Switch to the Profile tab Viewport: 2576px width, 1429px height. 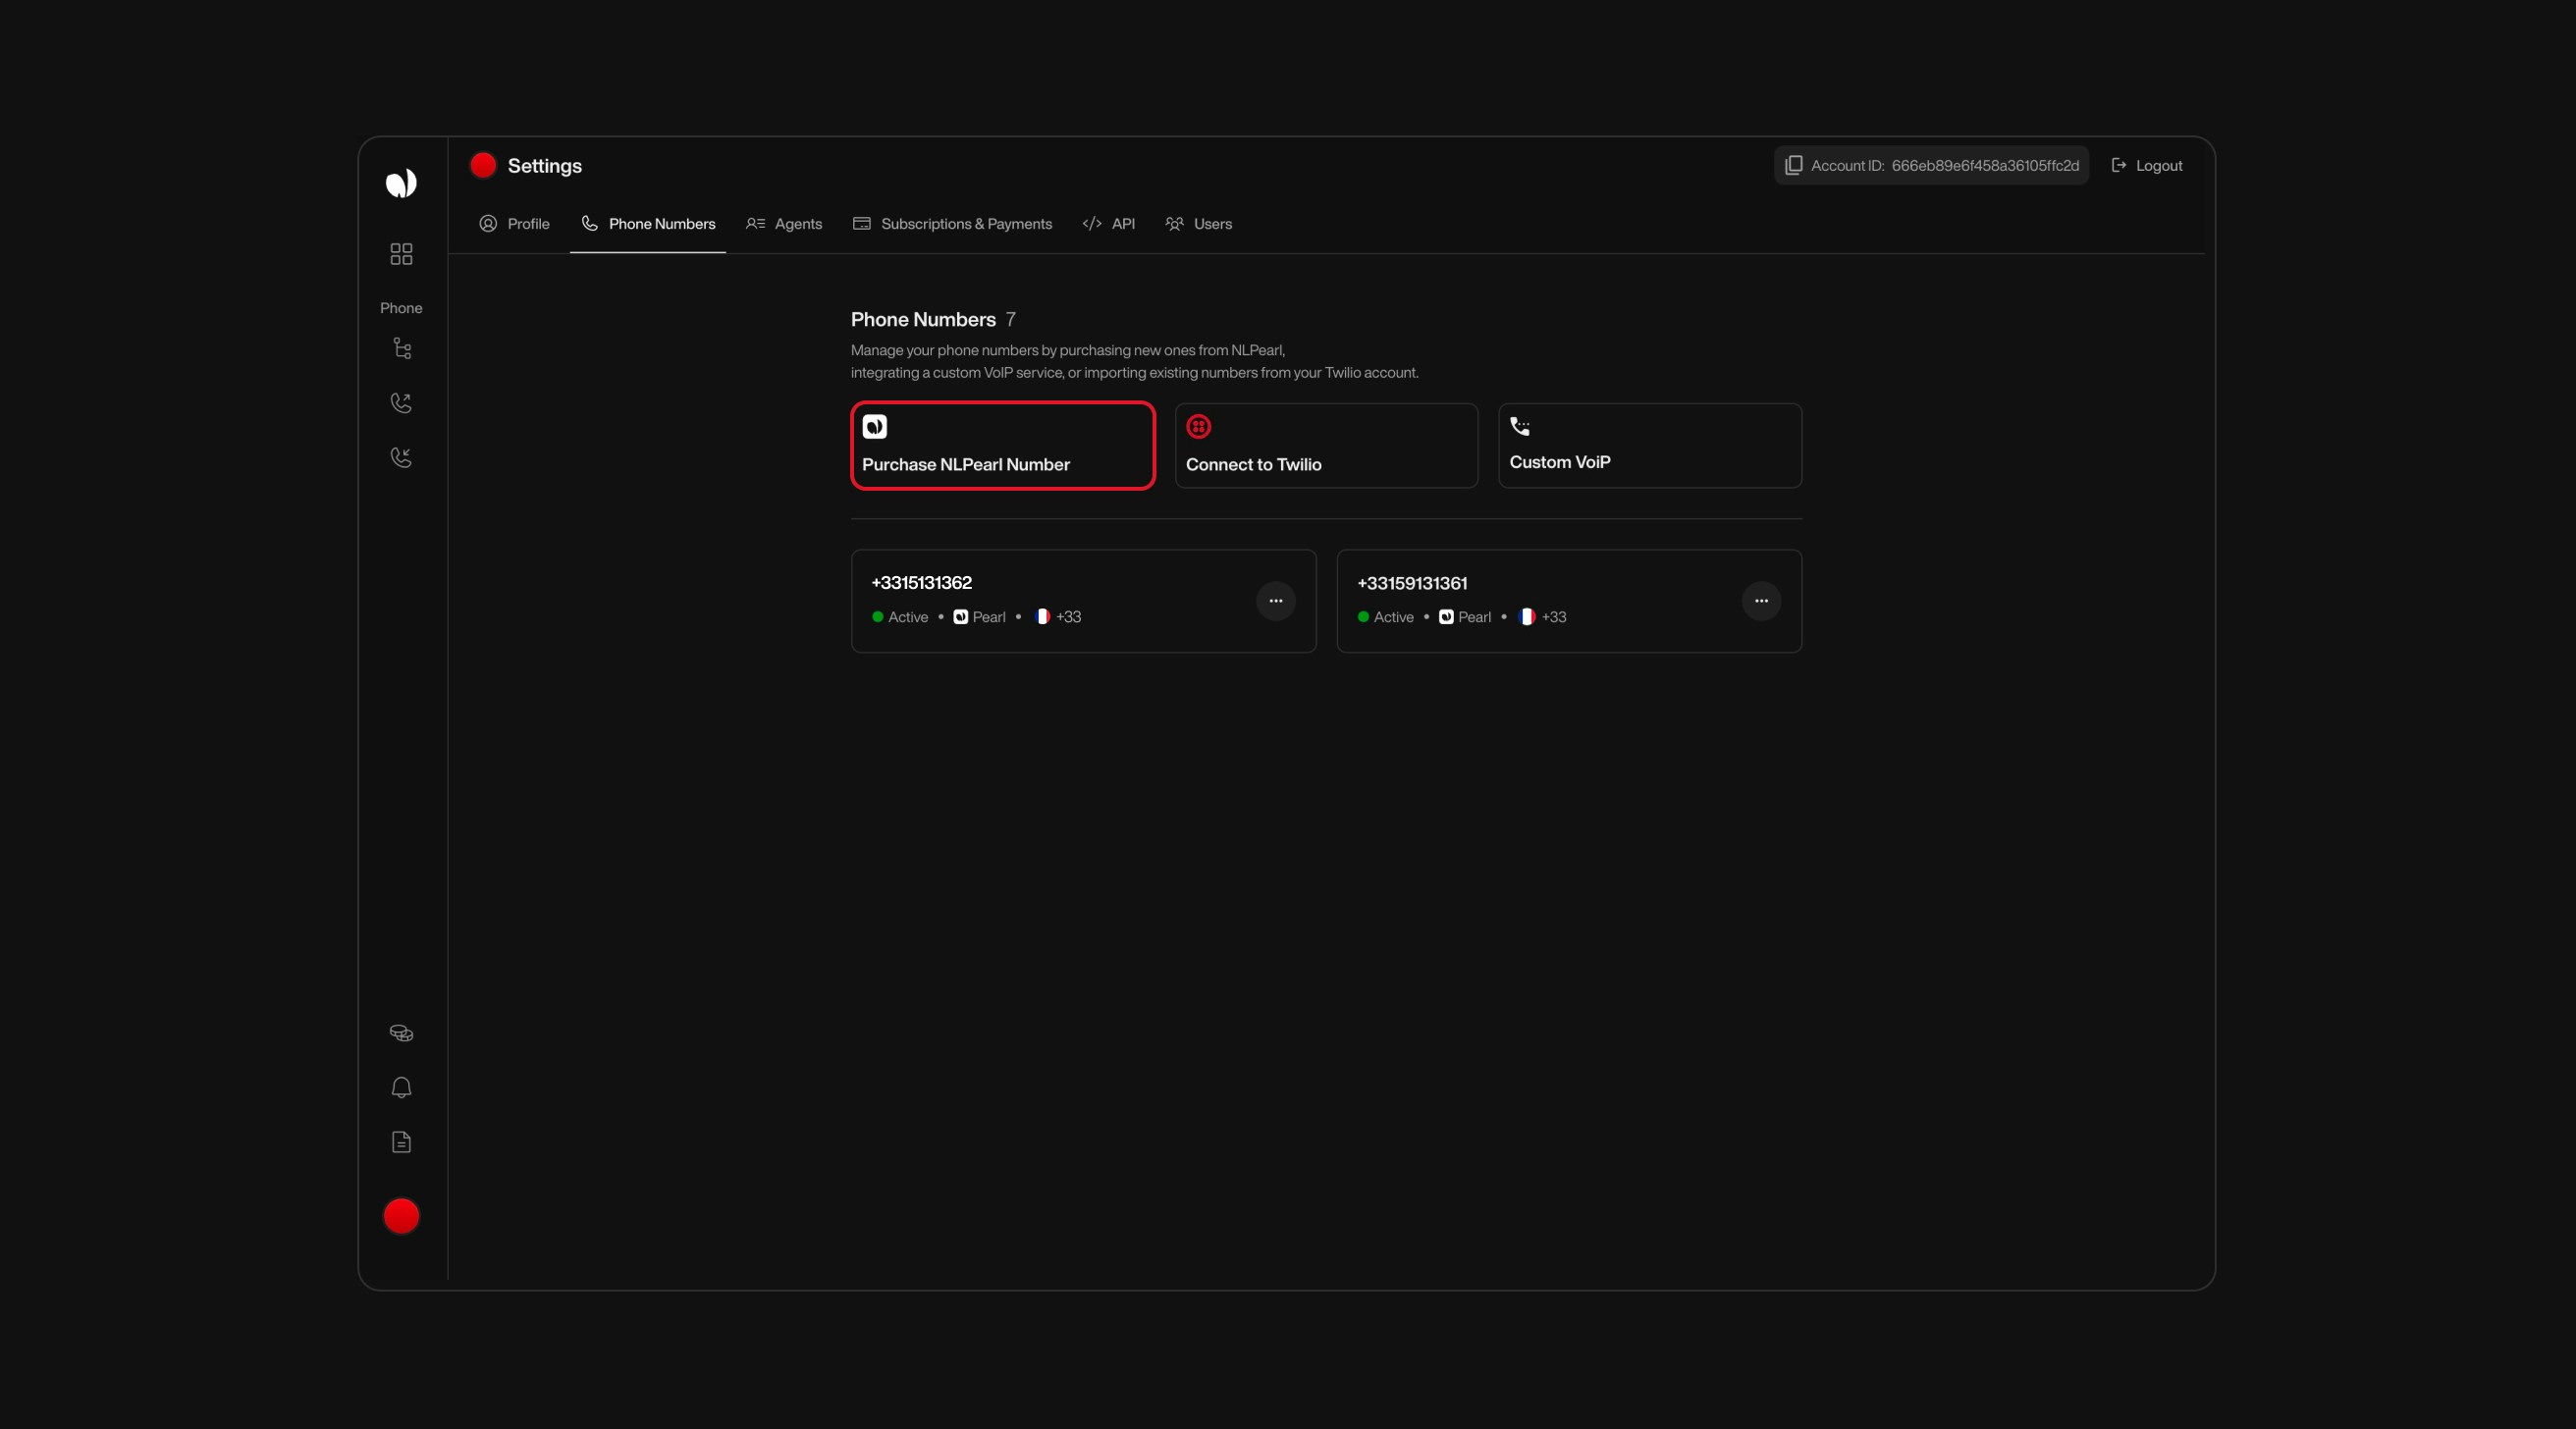[x=515, y=224]
